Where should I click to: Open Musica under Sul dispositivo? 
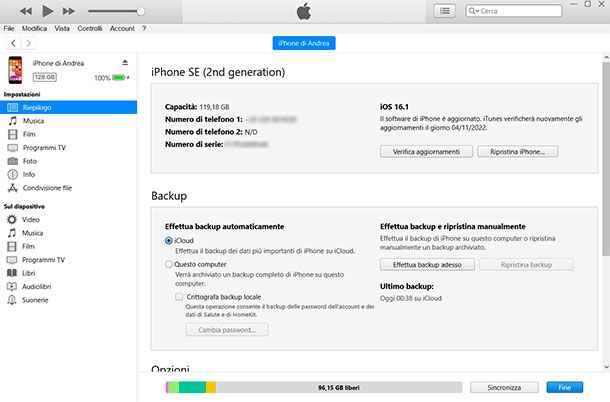(32, 233)
